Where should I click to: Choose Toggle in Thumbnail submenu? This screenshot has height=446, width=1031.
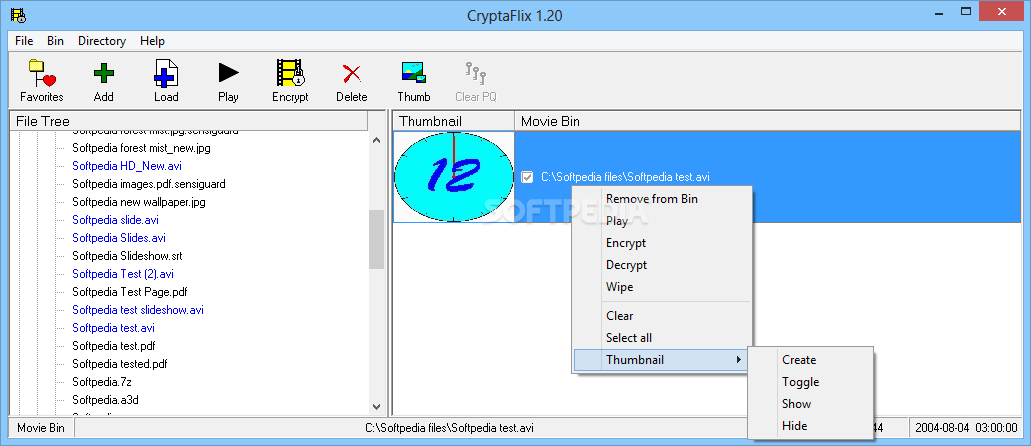click(811, 382)
